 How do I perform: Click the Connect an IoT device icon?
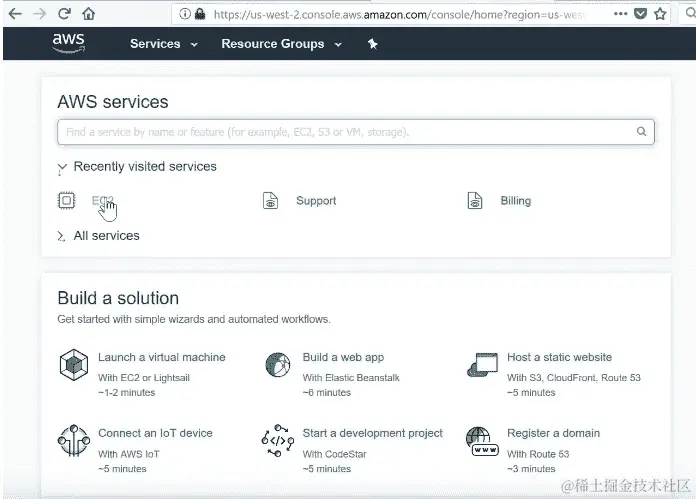click(x=74, y=440)
